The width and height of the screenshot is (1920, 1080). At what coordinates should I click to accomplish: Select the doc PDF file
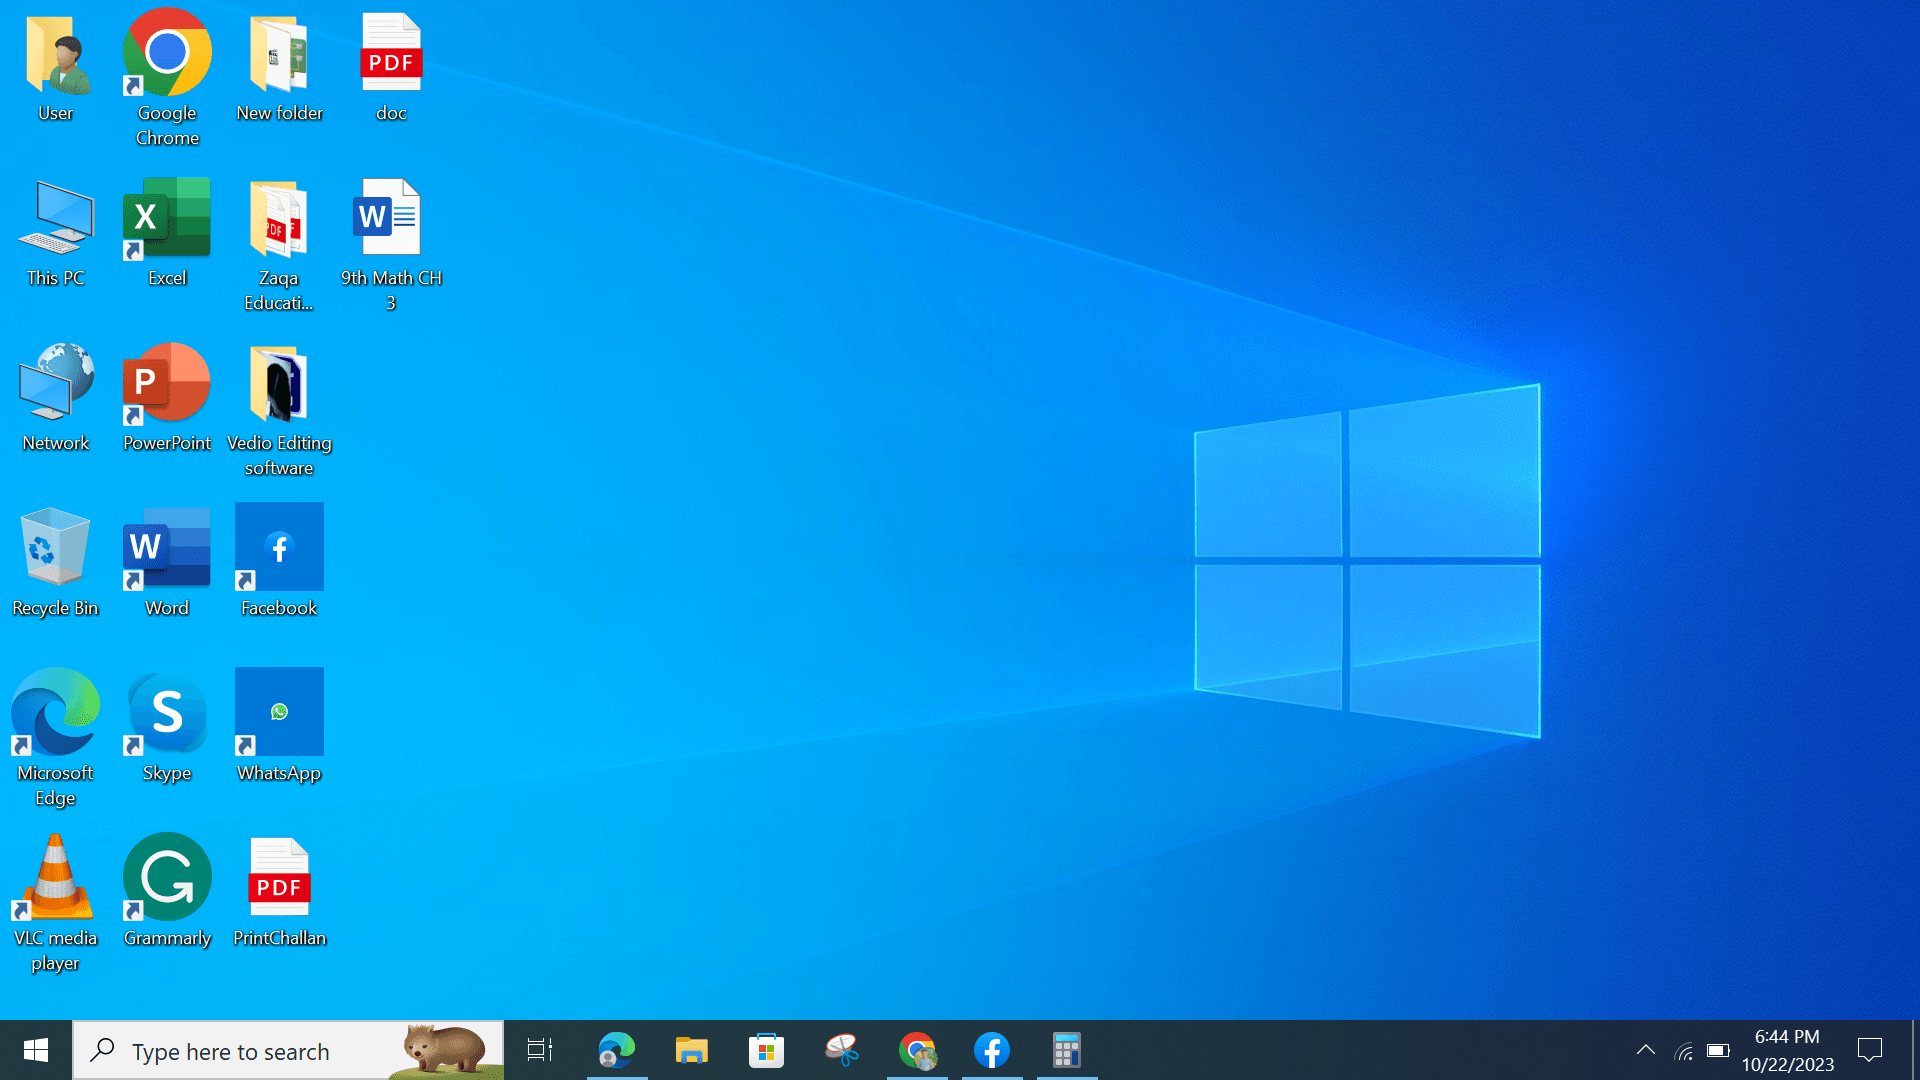(x=391, y=68)
